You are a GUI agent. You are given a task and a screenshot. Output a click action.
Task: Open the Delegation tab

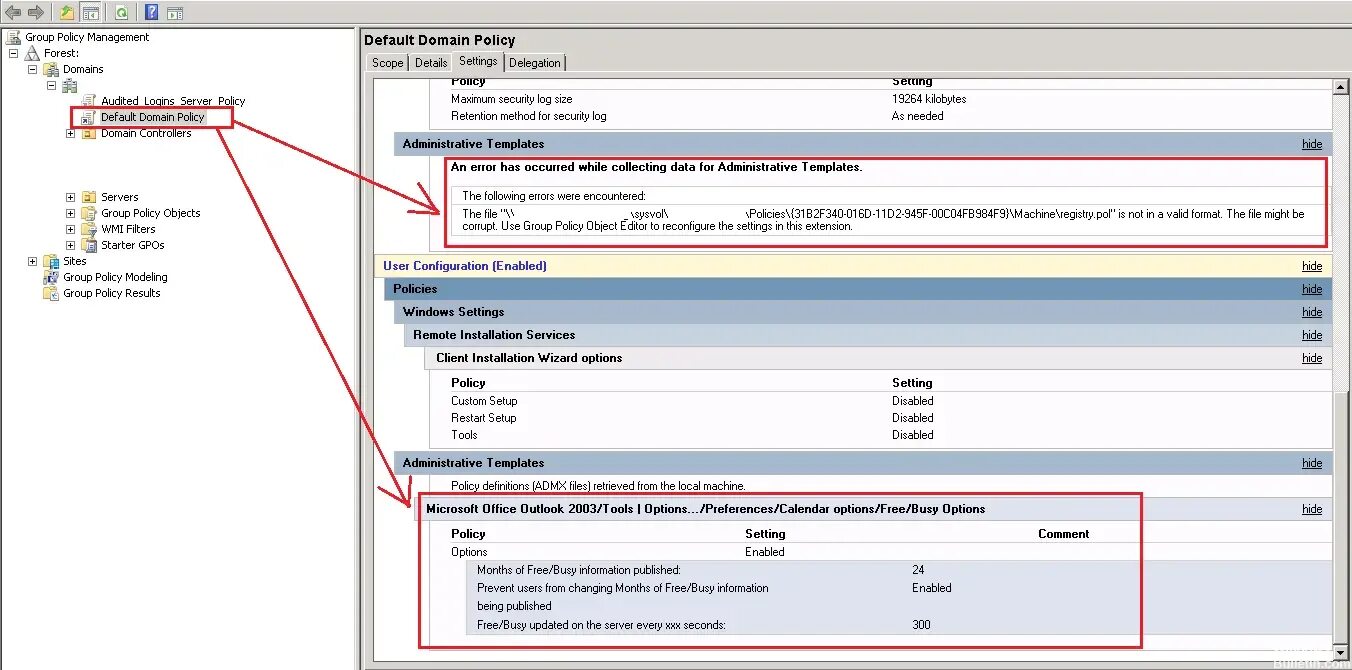point(535,63)
